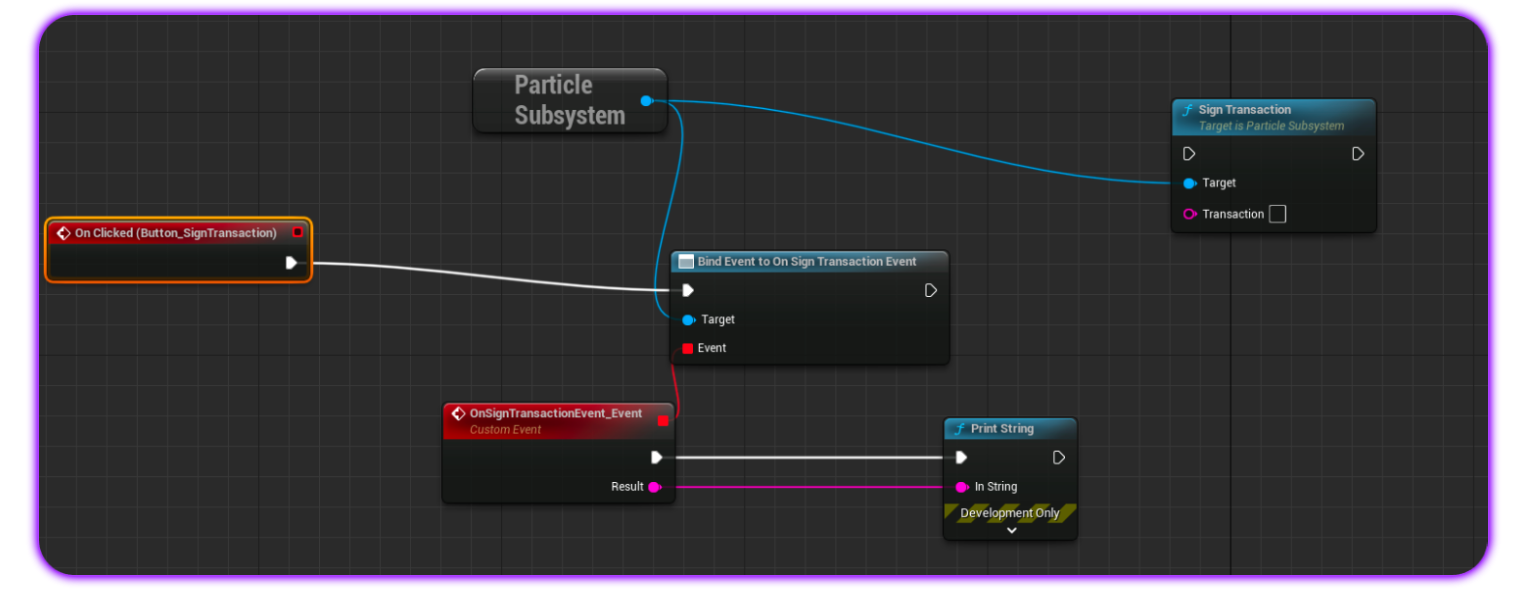
Task: Click the On Clicked event diamond icon
Action: (x=63, y=233)
